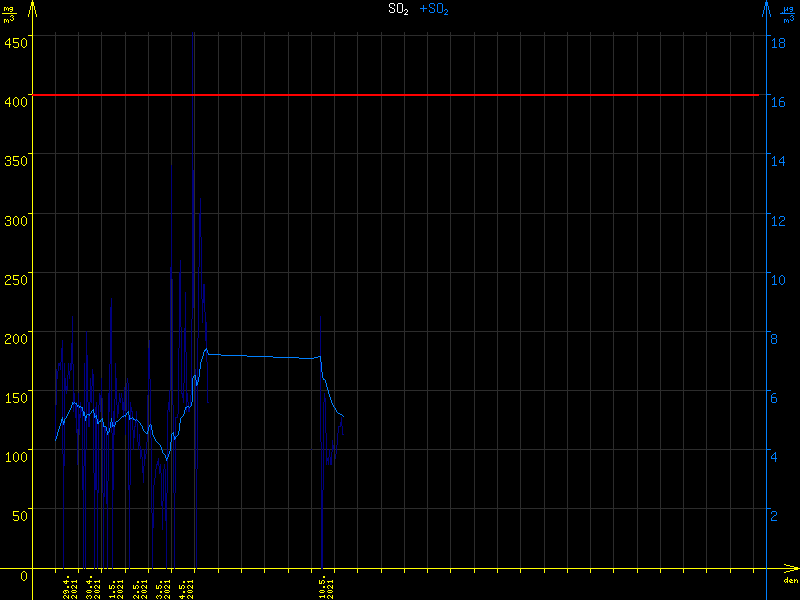
Task: Click the 'den' label on time axis
Action: [789, 581]
